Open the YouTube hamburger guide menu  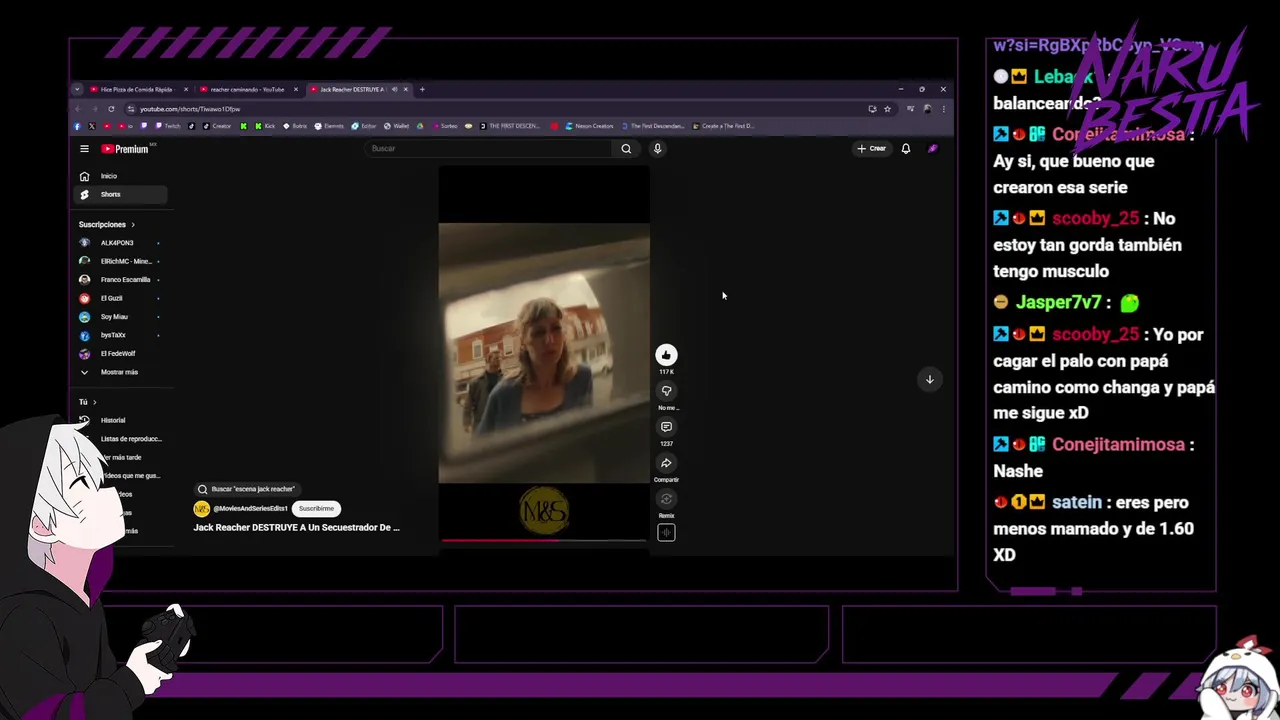point(84,148)
